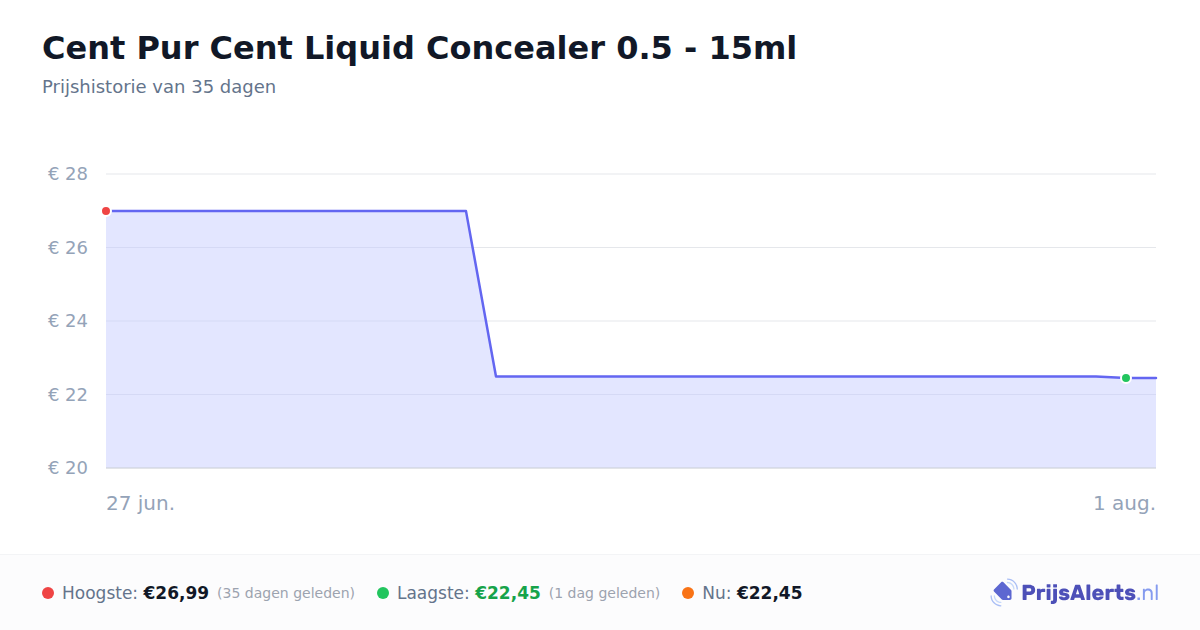Click the steep price drop line segment
Screen dimensions: 1200x630
click(x=481, y=294)
